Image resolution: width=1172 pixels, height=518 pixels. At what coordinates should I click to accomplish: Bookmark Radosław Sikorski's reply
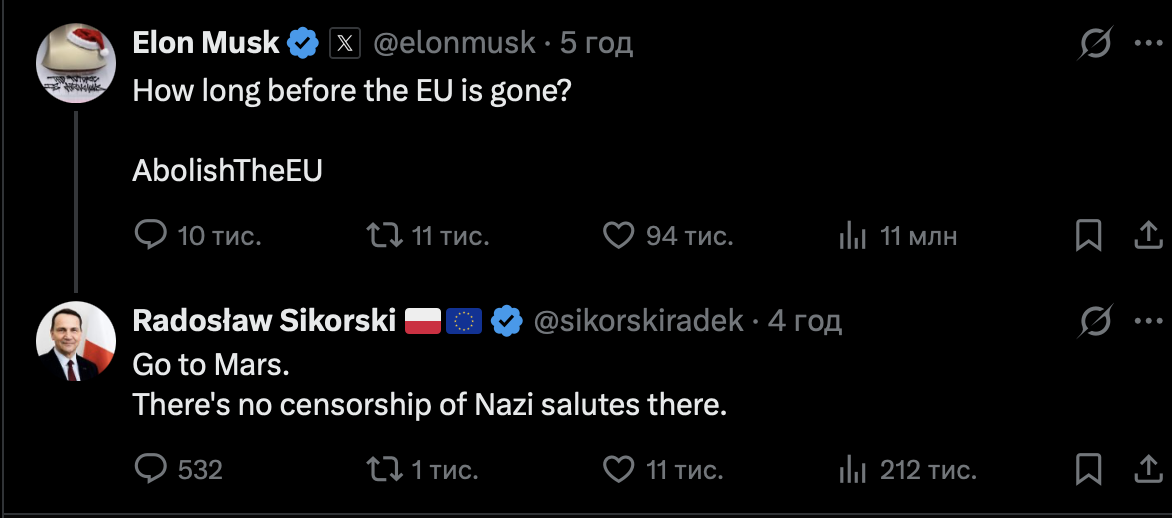pos(1088,468)
